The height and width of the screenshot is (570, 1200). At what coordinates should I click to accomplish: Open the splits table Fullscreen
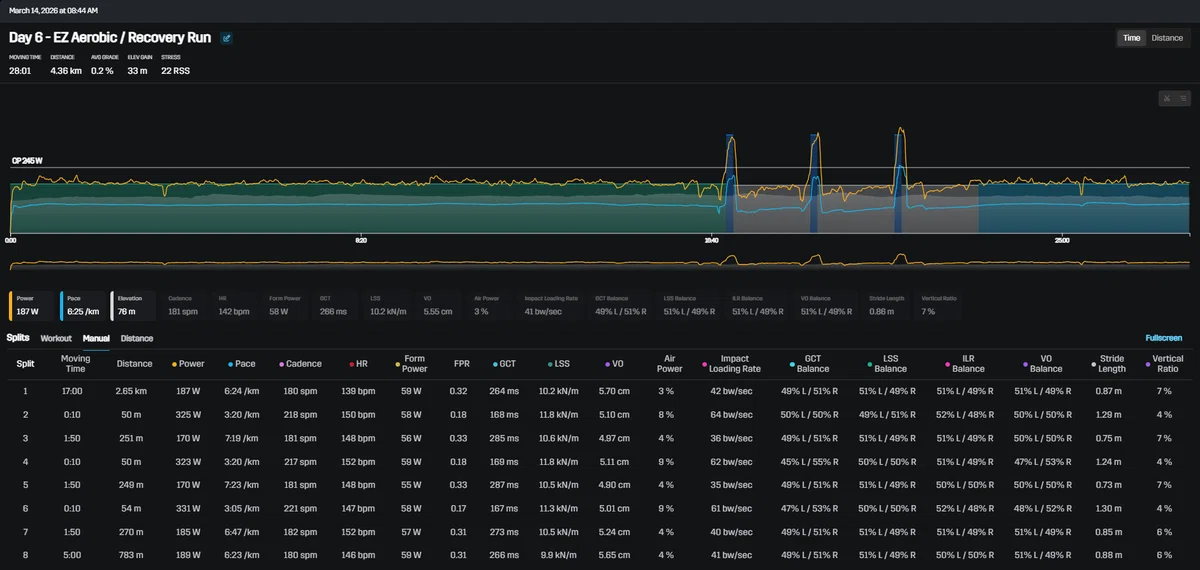(x=1166, y=339)
